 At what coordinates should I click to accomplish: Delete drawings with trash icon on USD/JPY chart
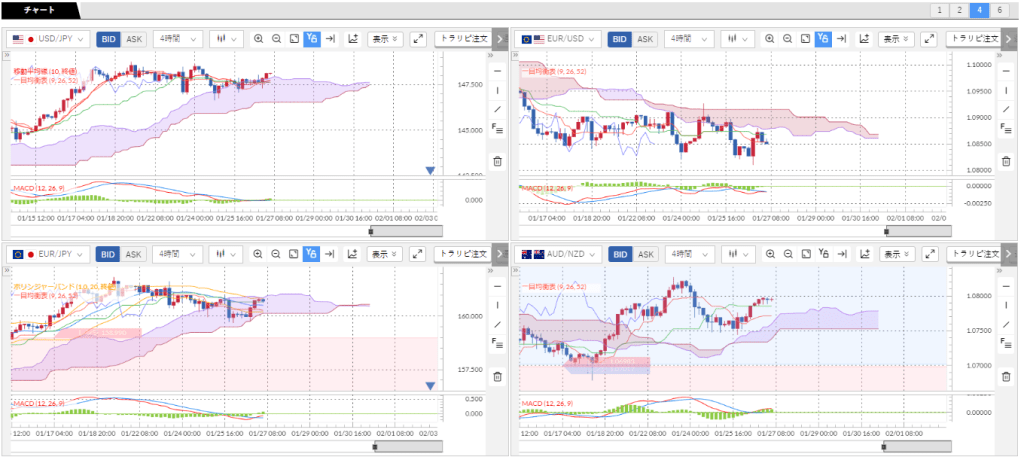497,161
